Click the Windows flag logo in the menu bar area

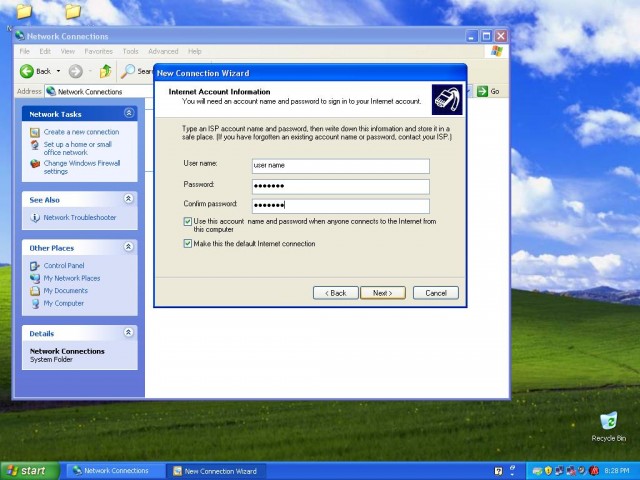point(497,51)
